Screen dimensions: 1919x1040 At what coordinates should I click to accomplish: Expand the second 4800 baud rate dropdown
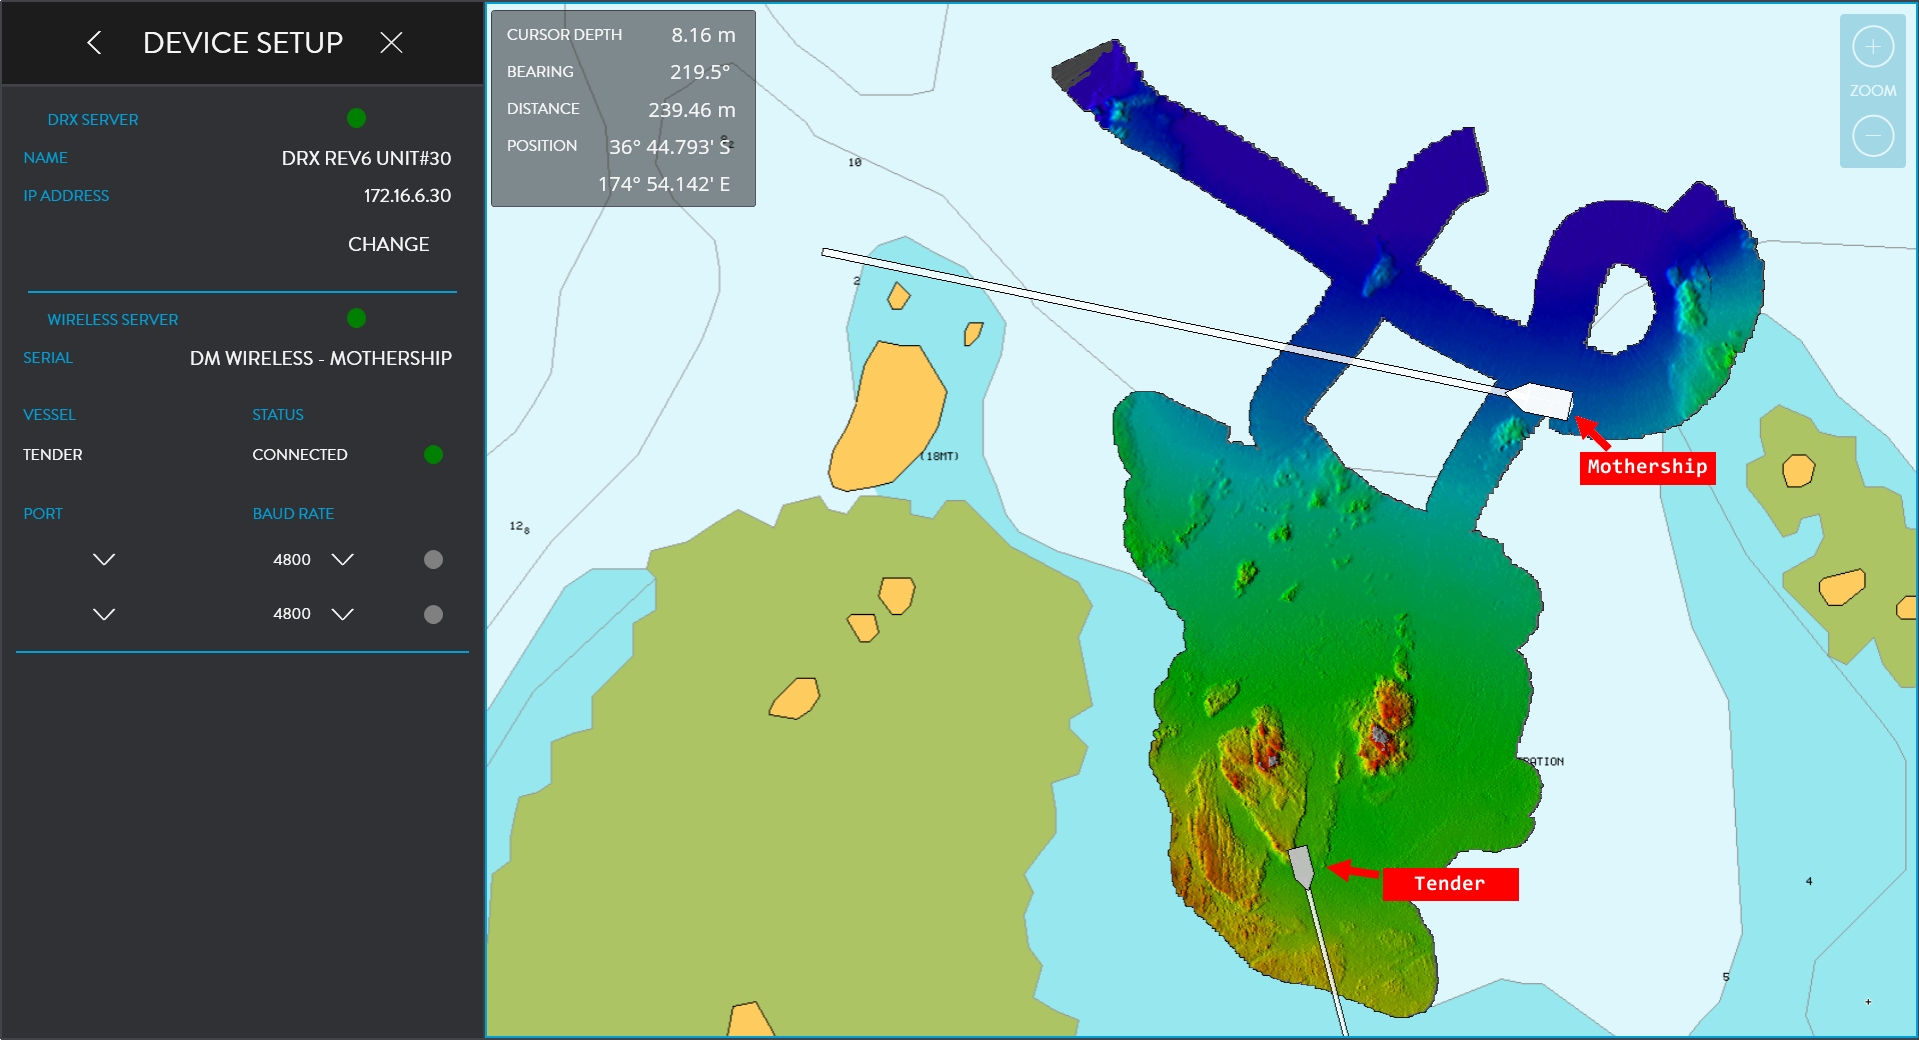pos(342,614)
